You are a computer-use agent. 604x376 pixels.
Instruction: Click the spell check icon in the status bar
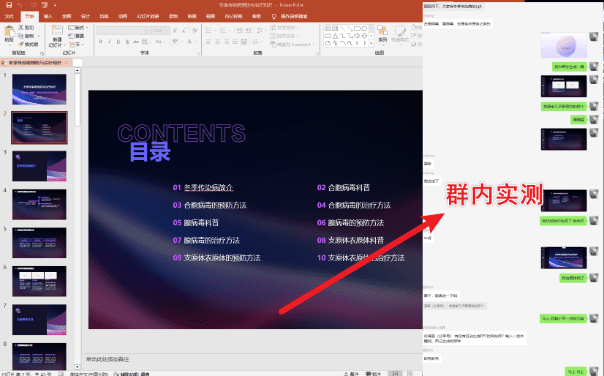tap(61, 374)
